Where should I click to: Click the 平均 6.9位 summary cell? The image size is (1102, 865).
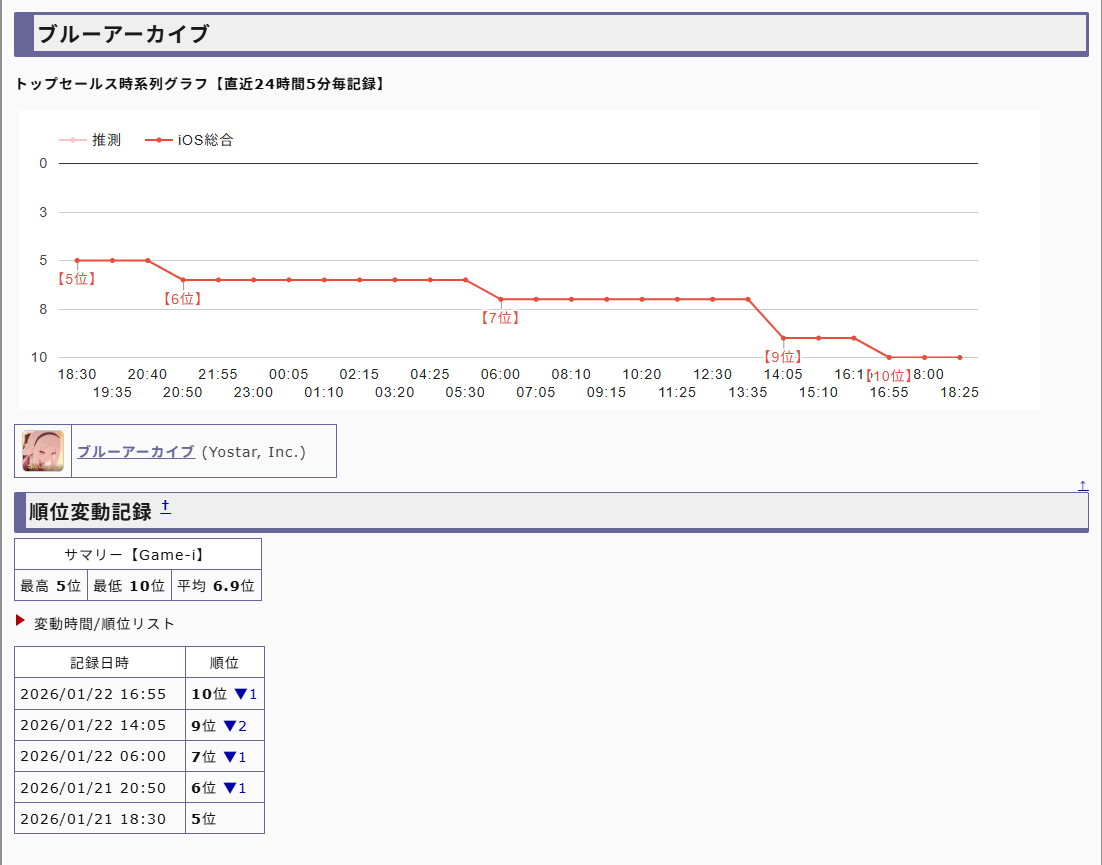pyautogui.click(x=215, y=585)
